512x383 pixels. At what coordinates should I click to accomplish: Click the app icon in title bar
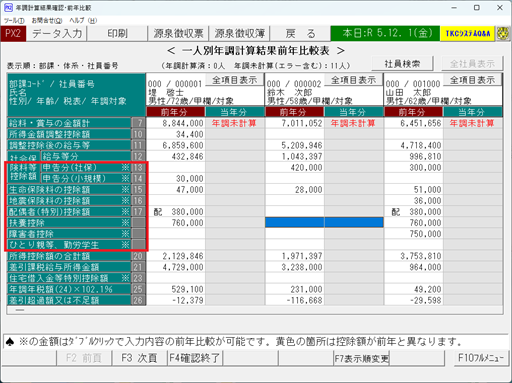(8, 7)
